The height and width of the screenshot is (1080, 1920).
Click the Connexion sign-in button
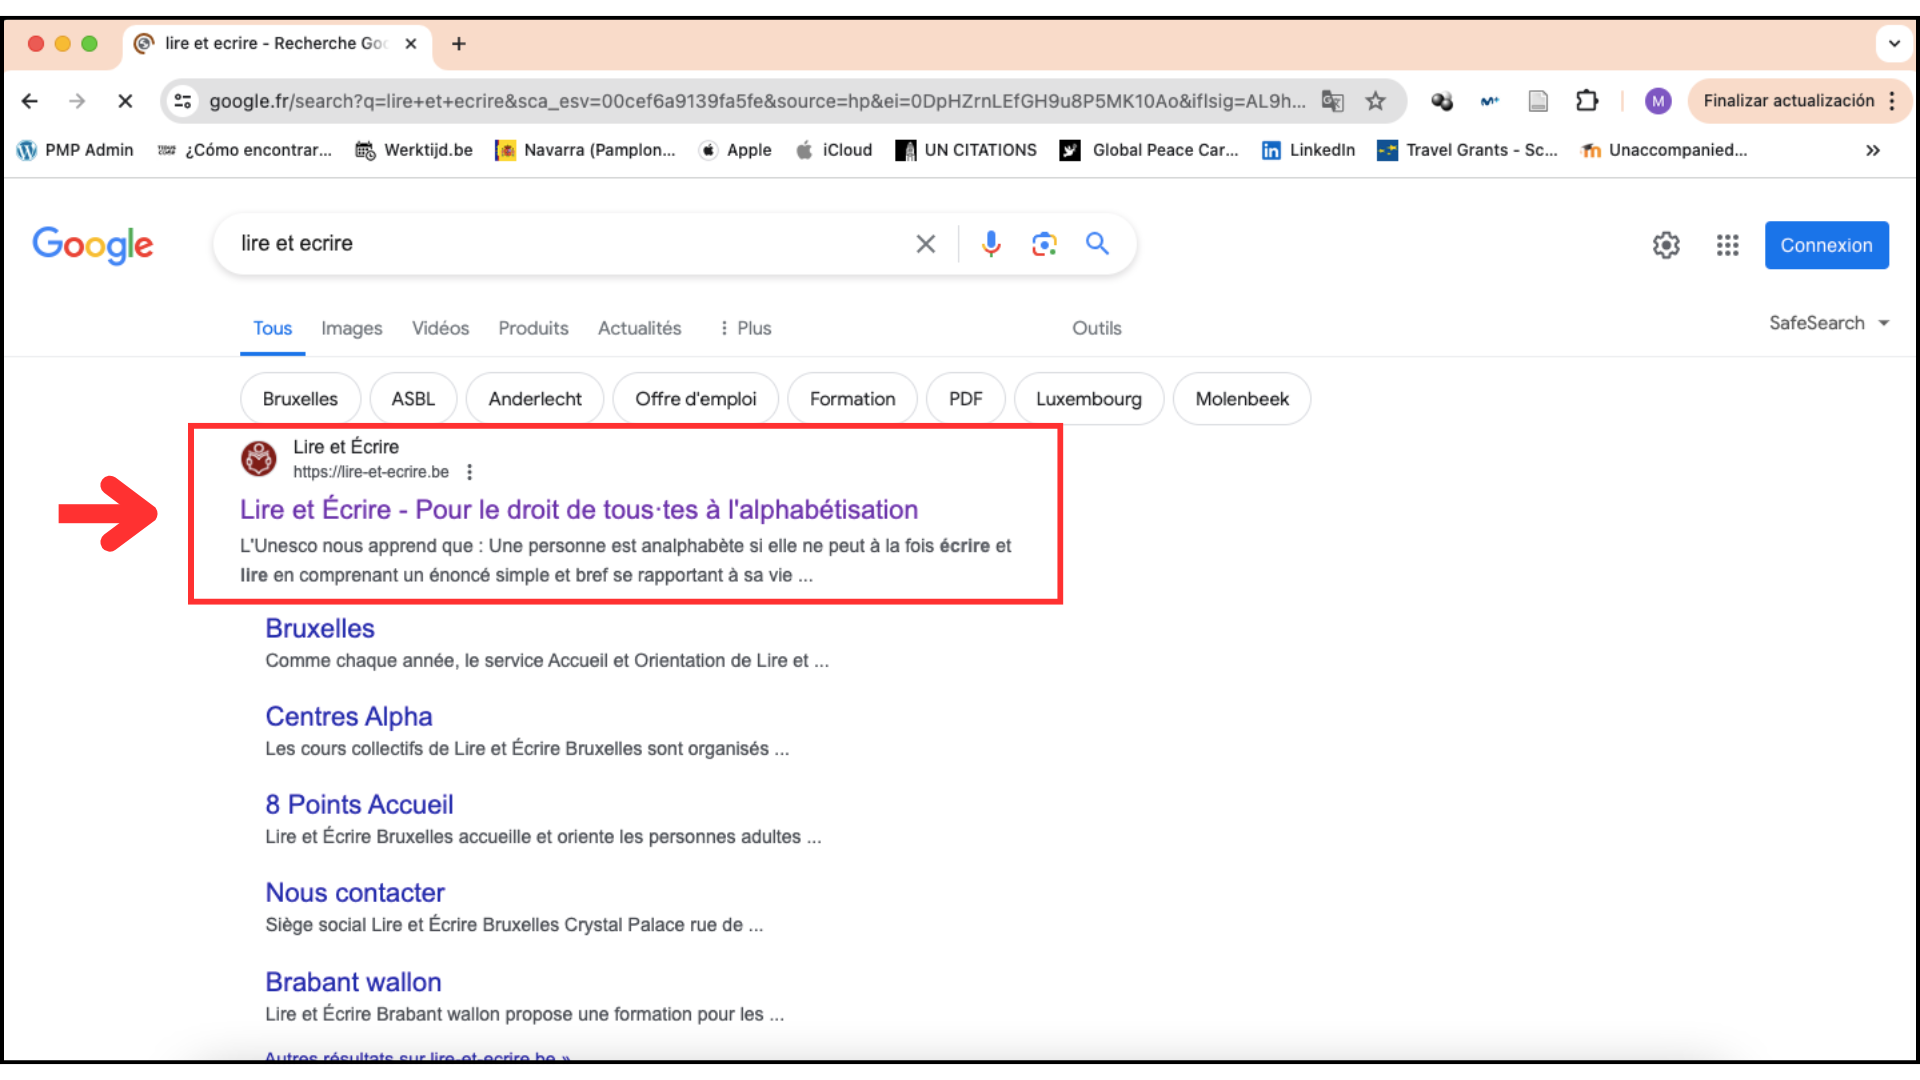(x=1826, y=245)
